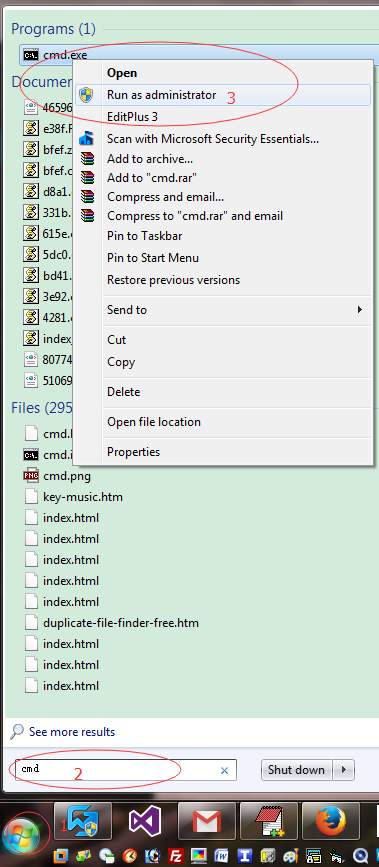The height and width of the screenshot is (867, 379).
Task: Click the shield icon beside Run as administrator
Action: click(86, 95)
